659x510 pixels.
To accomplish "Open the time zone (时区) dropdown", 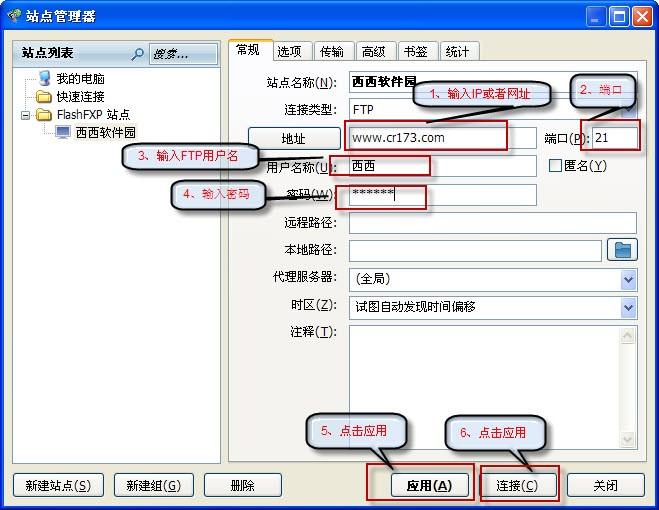I will pyautogui.click(x=629, y=307).
